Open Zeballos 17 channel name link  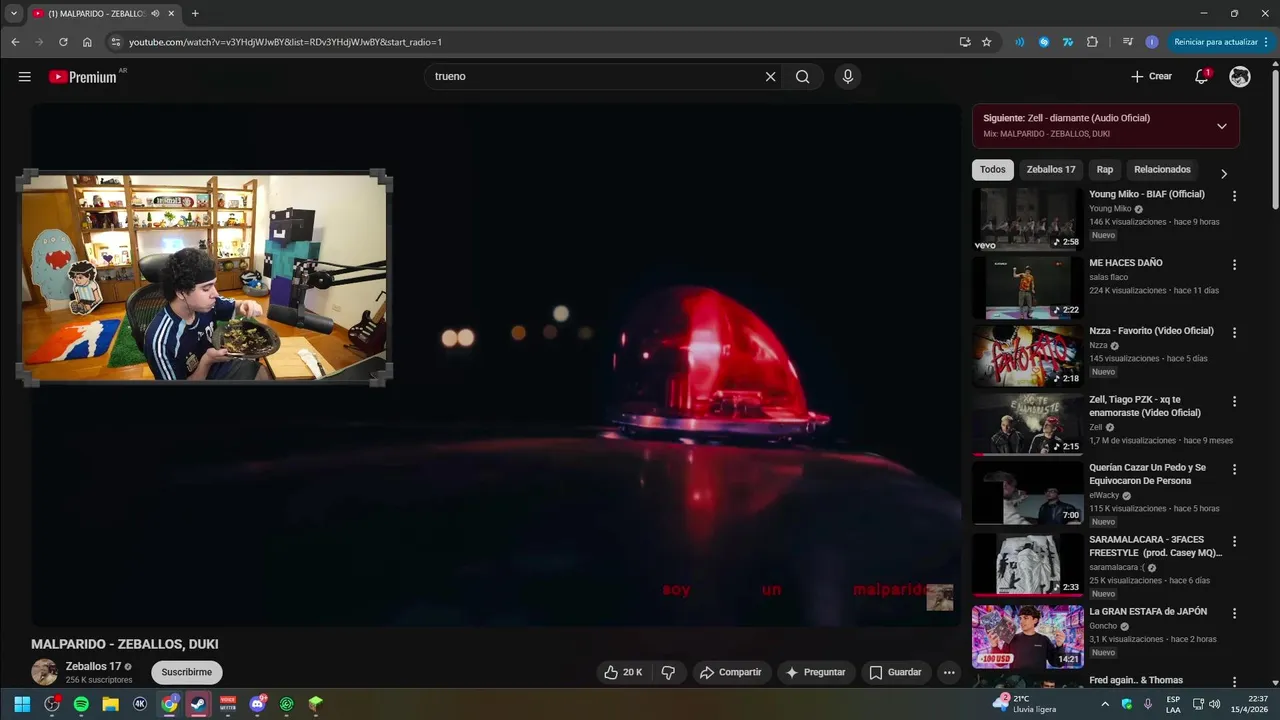93,666
